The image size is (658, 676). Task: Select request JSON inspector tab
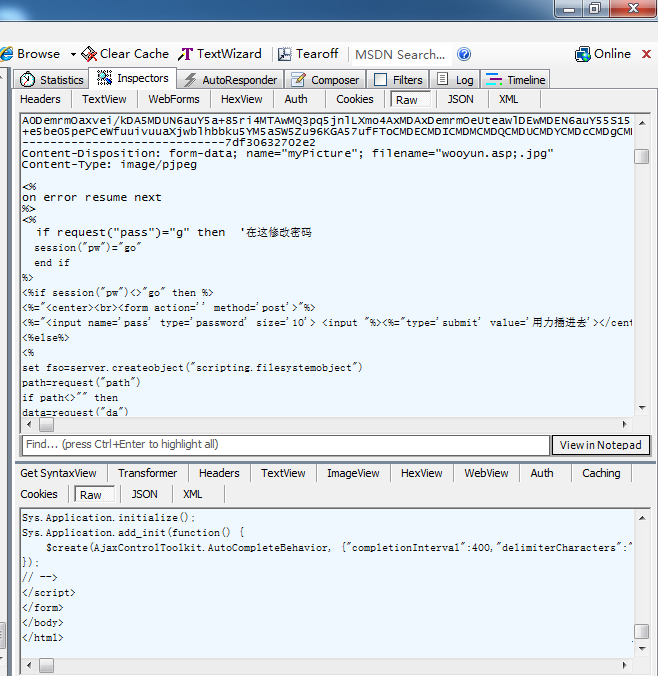[461, 99]
